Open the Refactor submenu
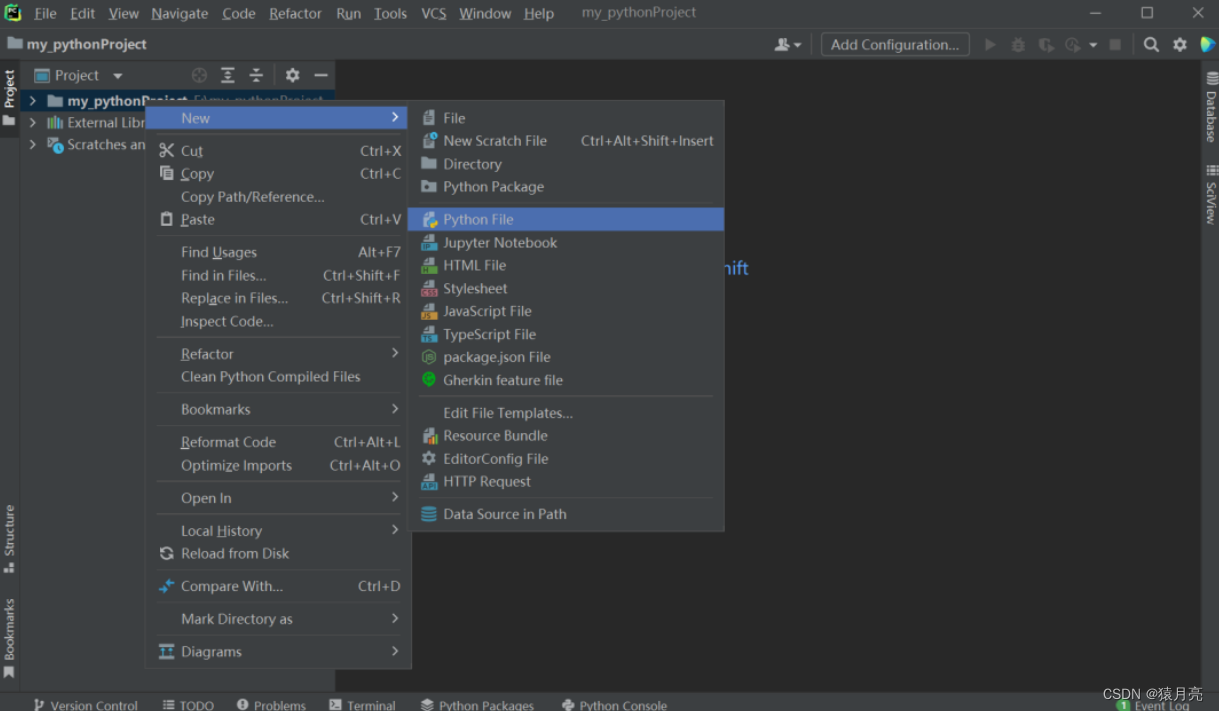 (278, 354)
